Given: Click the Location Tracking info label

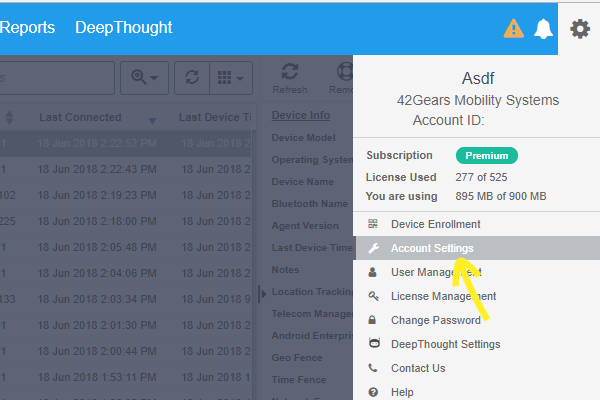Looking at the screenshot, I should [x=312, y=292].
